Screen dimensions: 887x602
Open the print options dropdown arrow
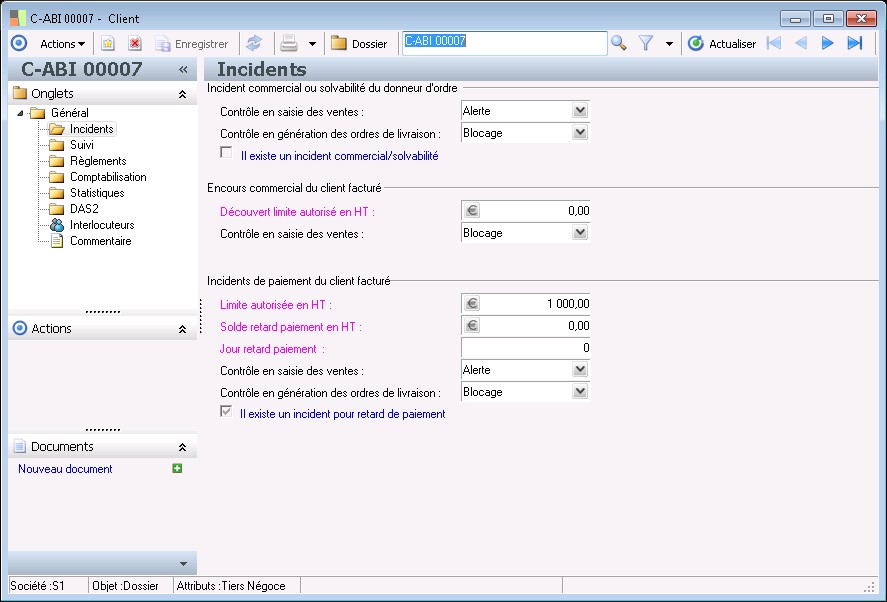(312, 44)
